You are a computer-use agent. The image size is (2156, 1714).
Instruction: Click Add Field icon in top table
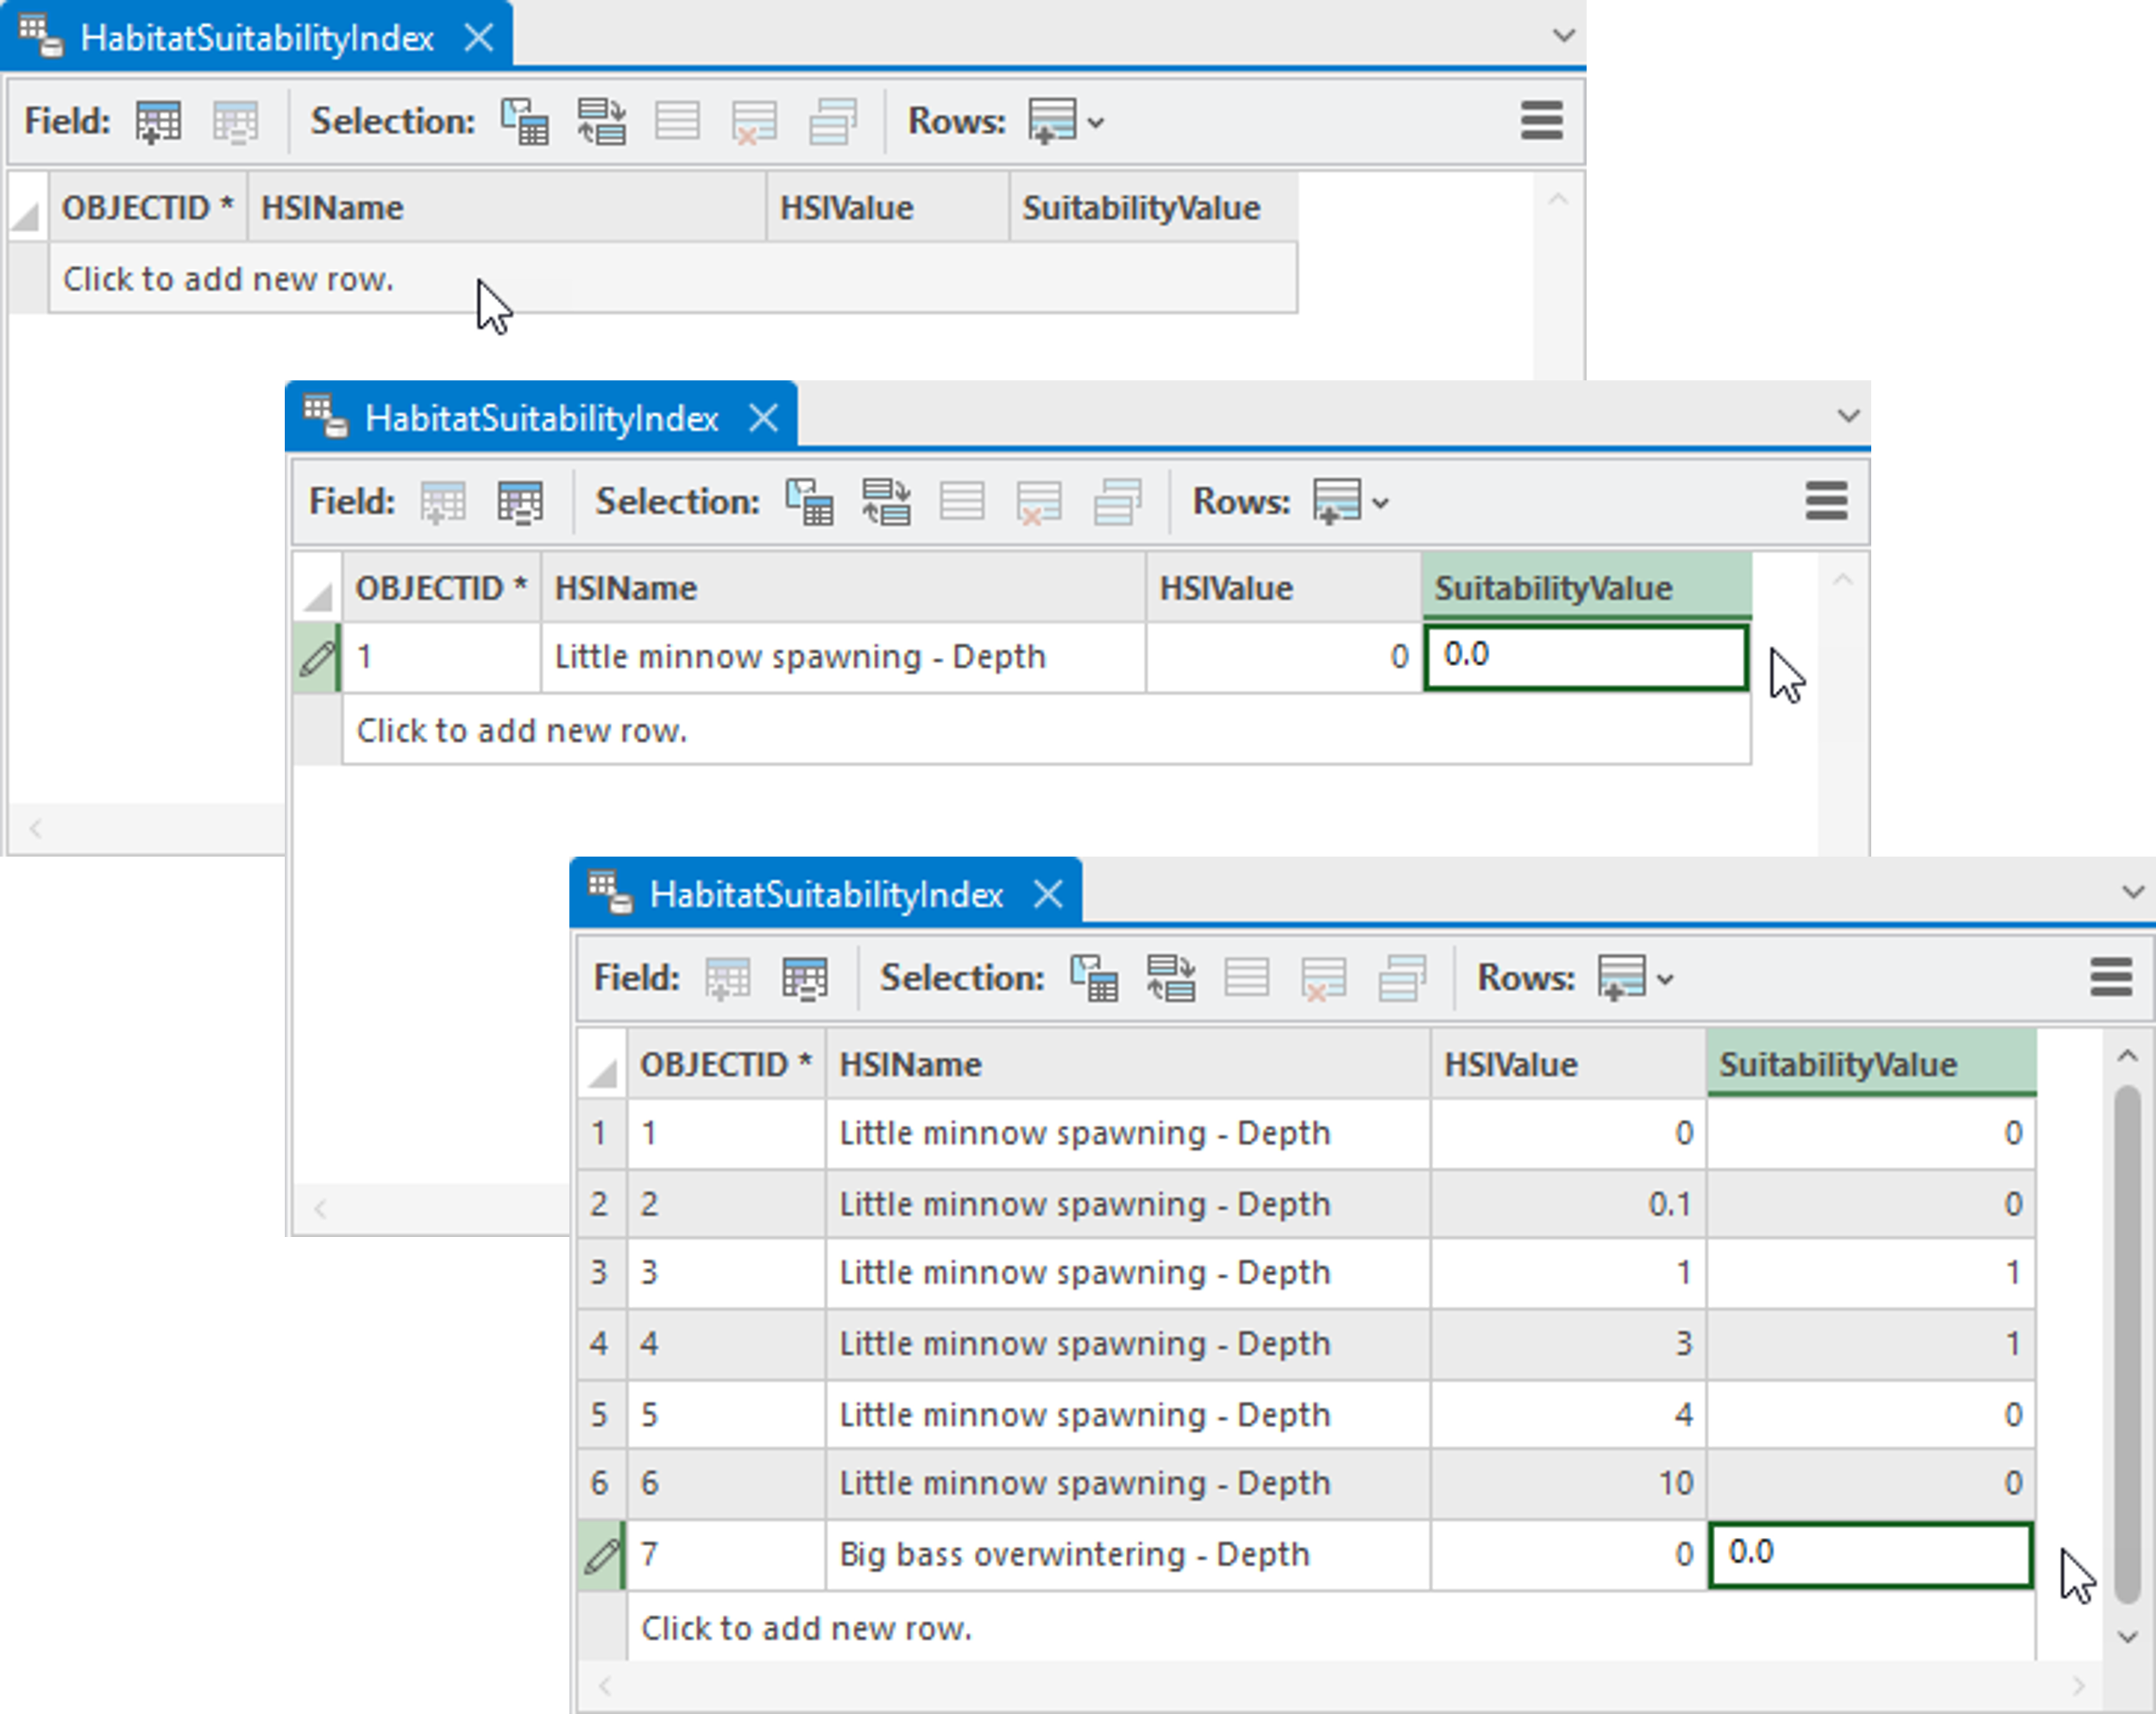click(x=158, y=122)
